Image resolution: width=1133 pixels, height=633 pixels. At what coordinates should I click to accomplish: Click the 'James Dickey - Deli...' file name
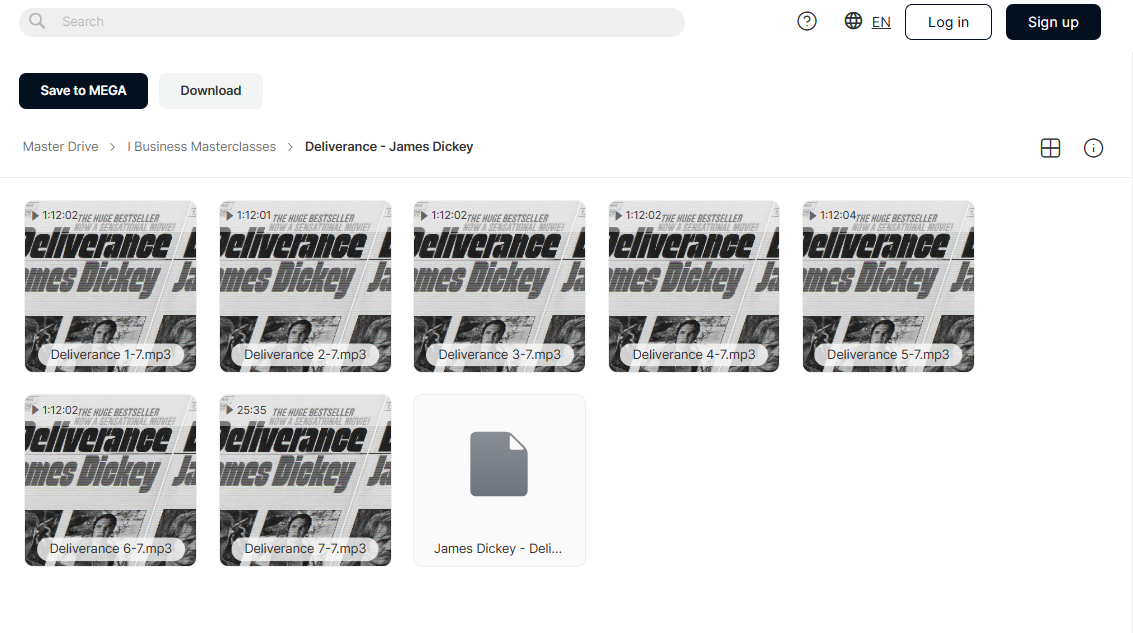coord(498,549)
